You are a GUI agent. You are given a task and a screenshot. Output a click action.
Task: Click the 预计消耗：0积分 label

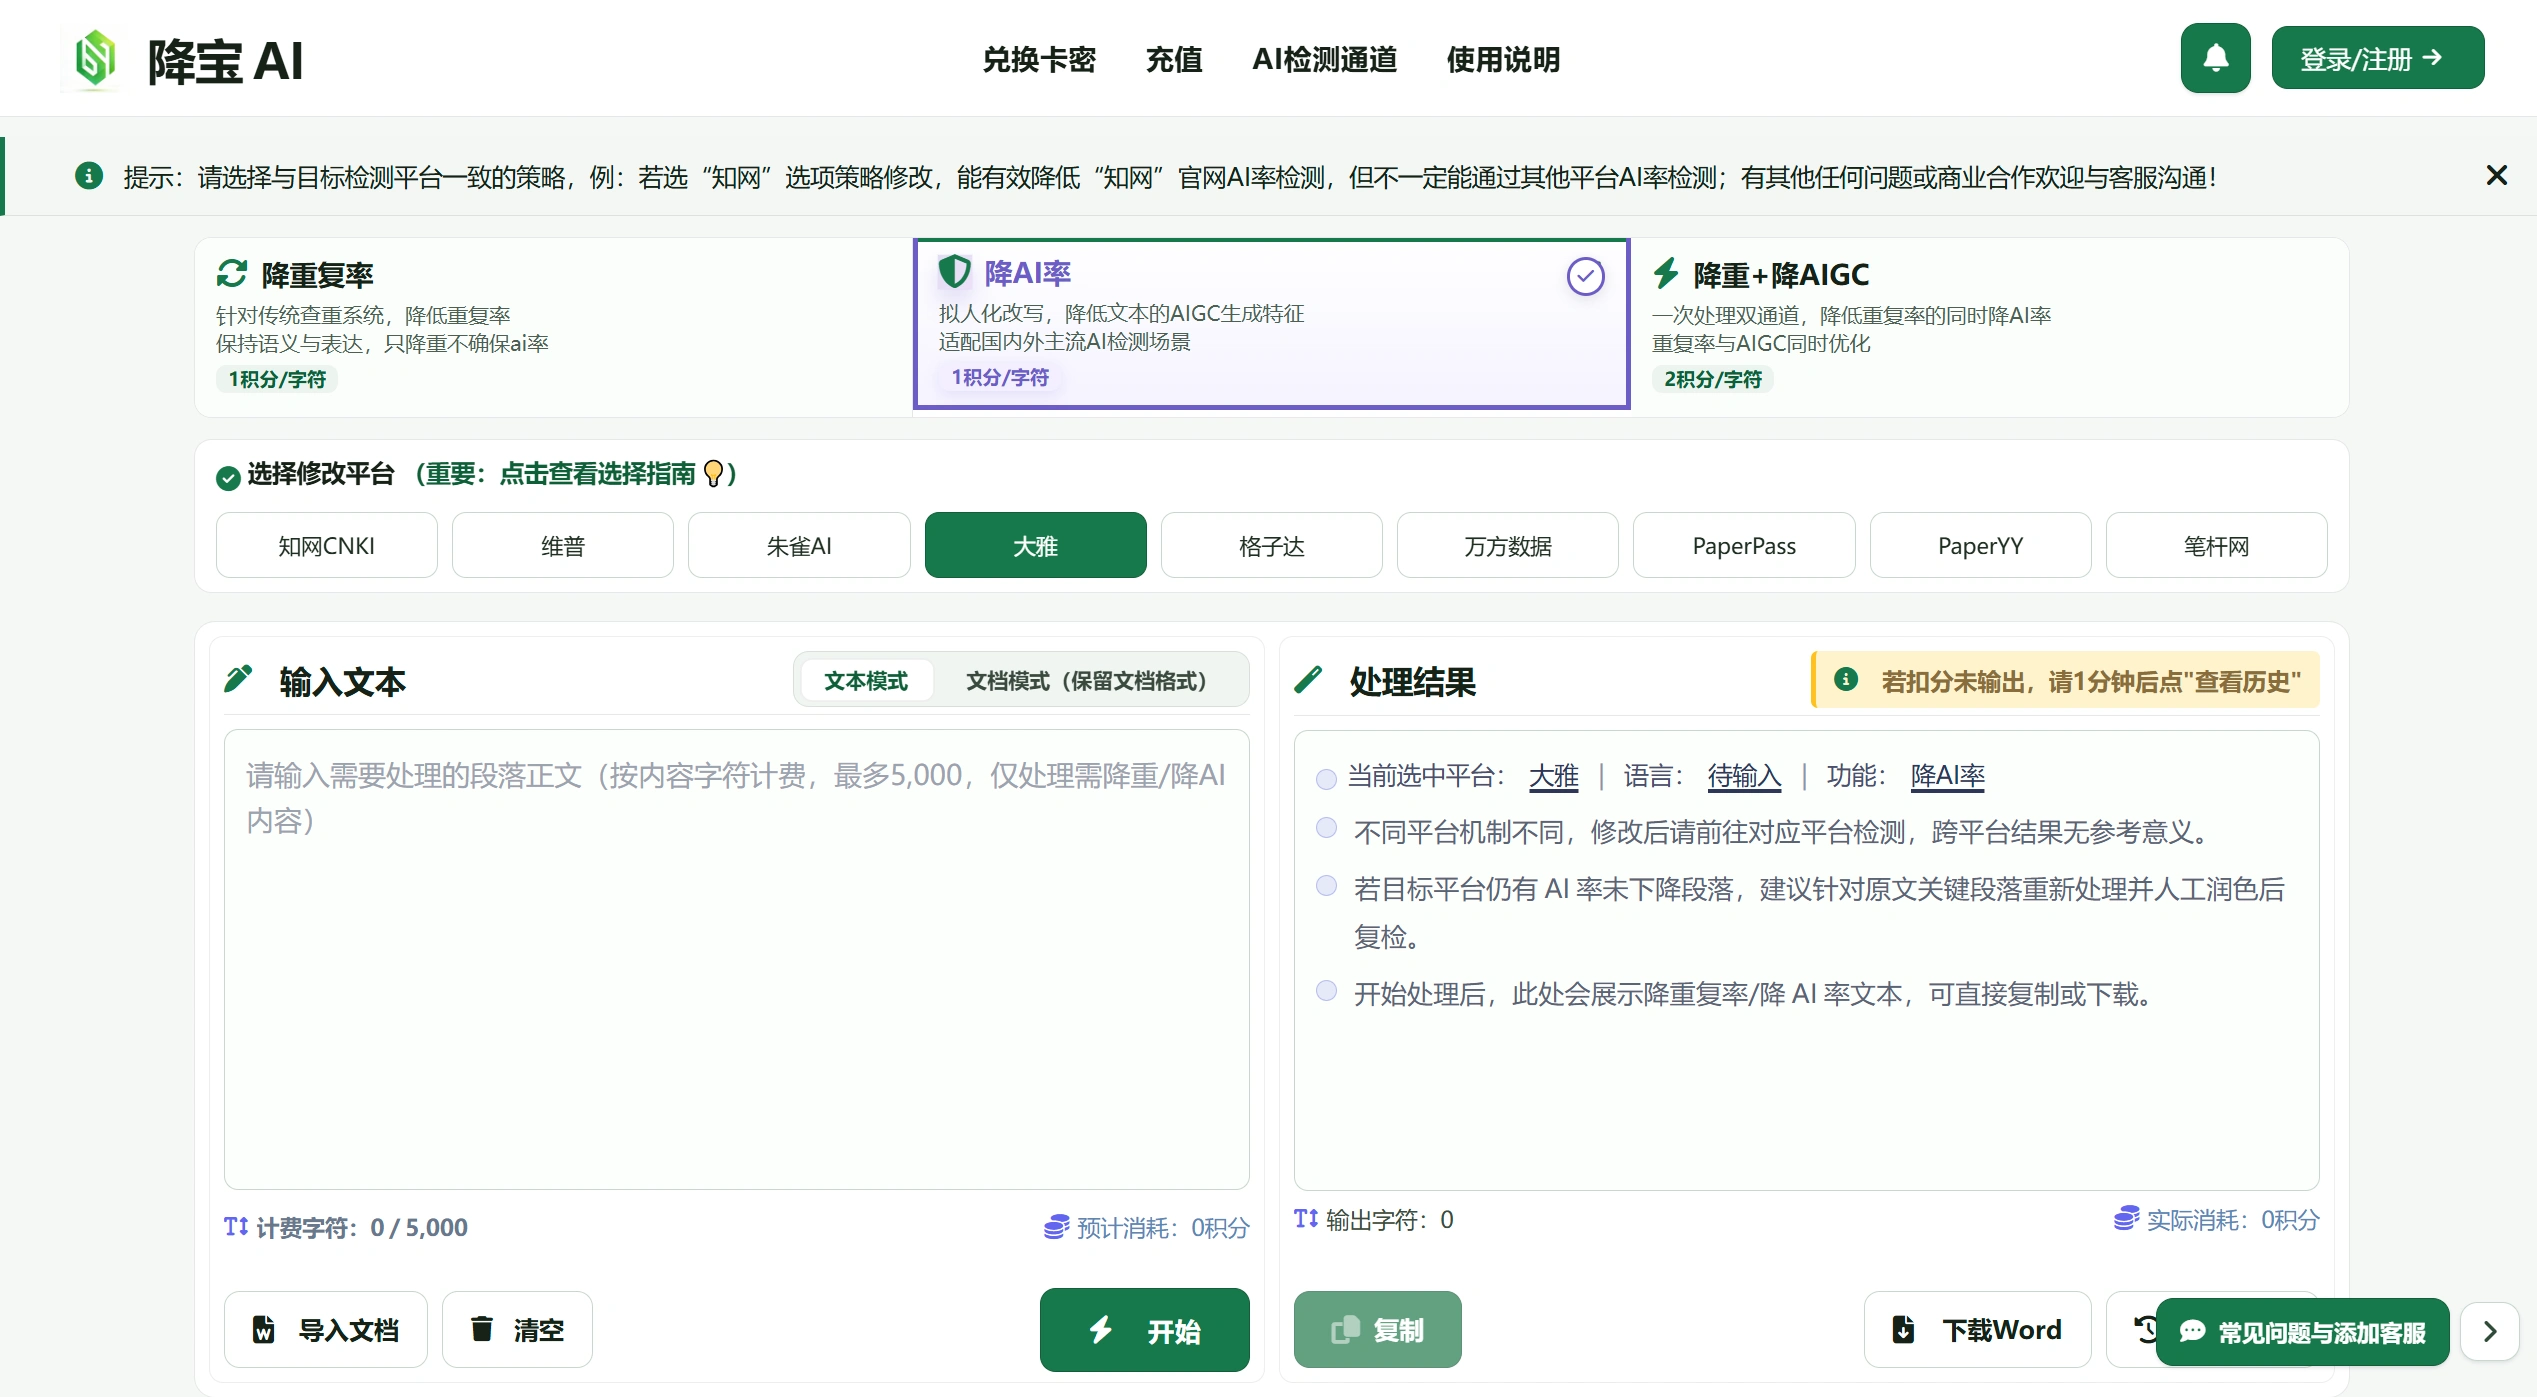point(1163,1228)
